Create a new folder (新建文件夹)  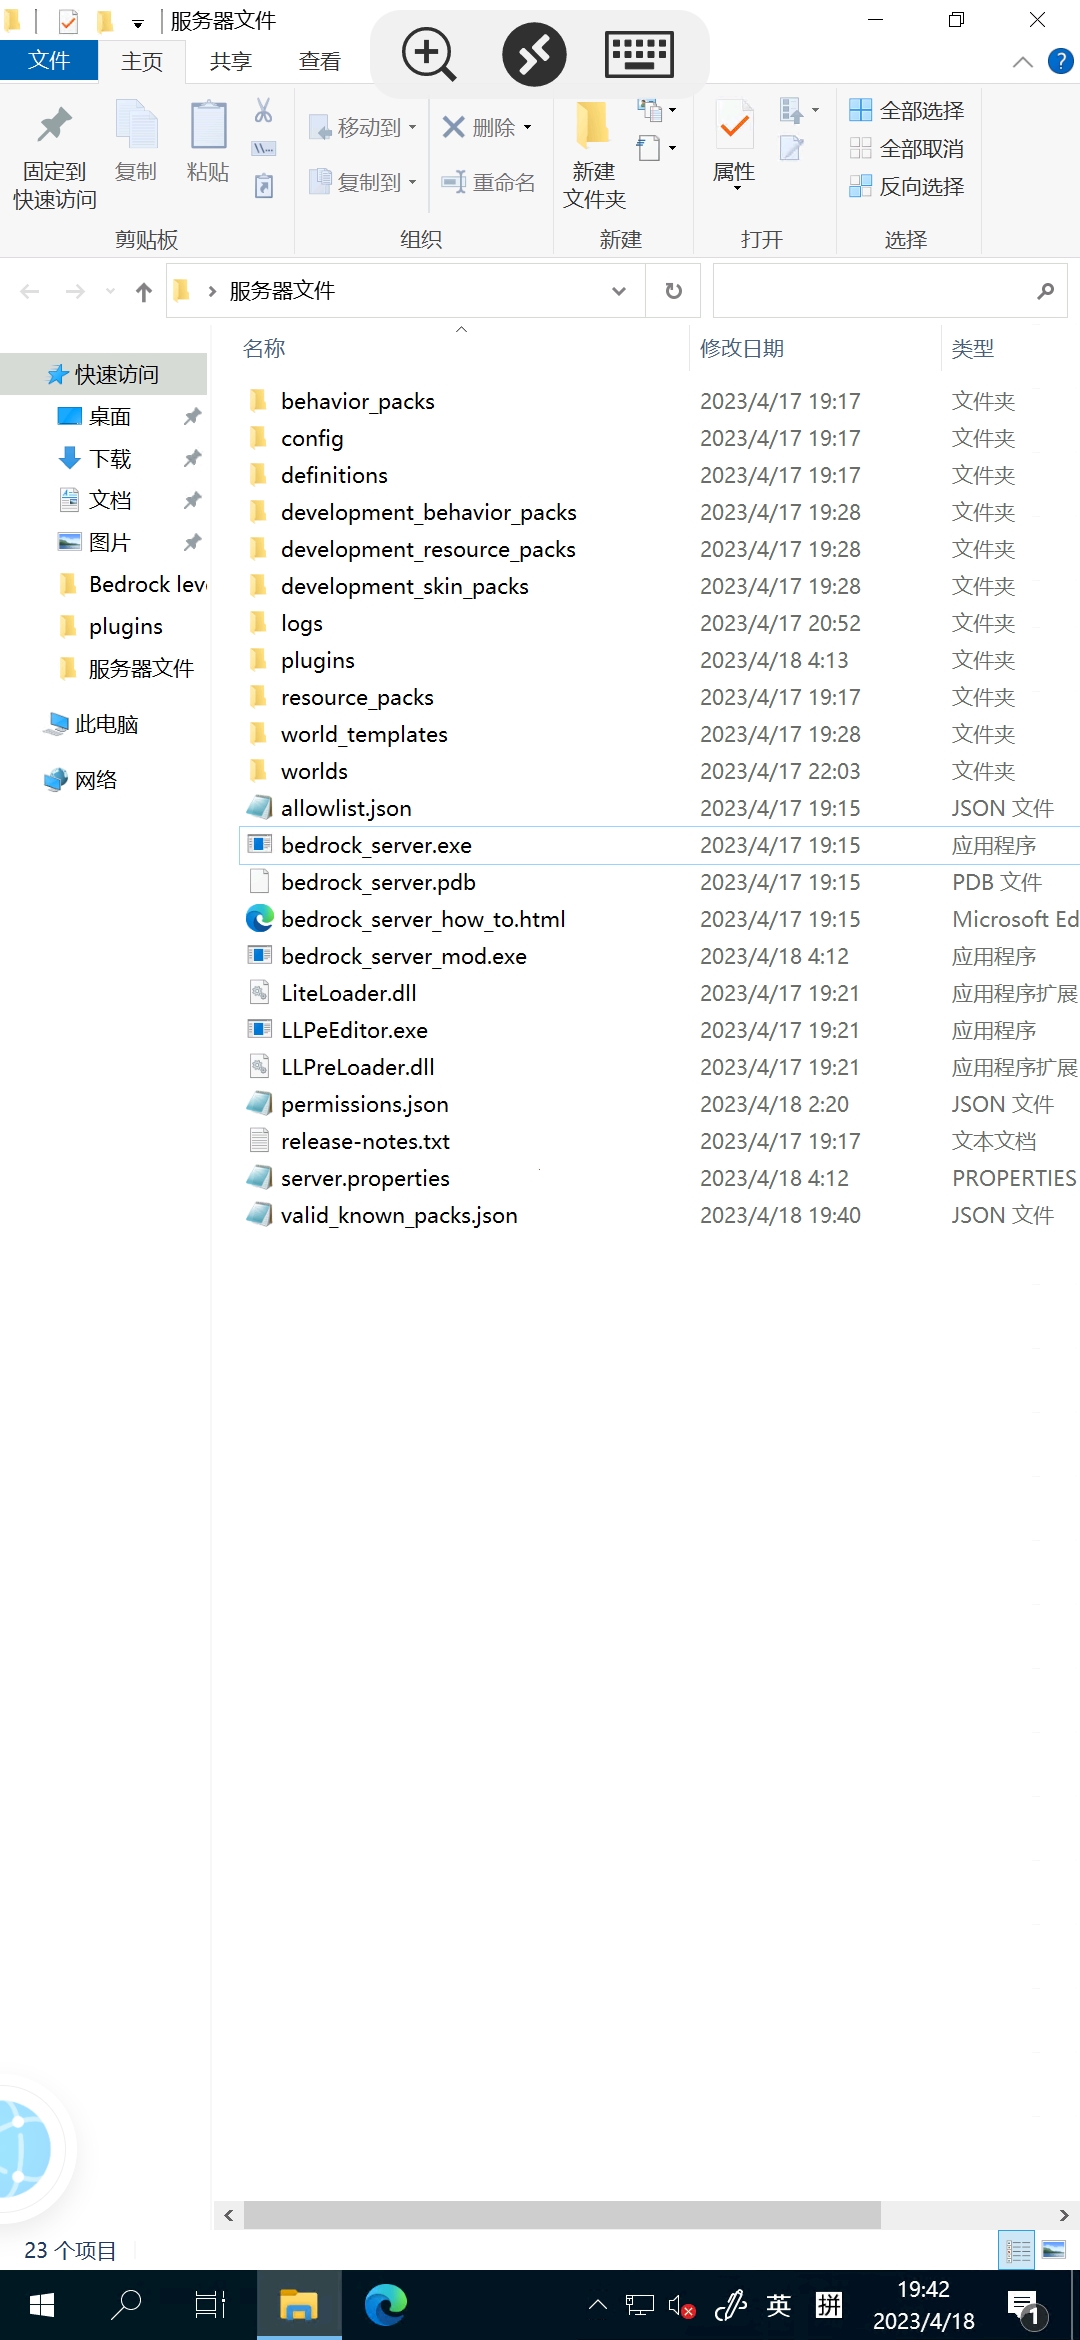[594, 157]
